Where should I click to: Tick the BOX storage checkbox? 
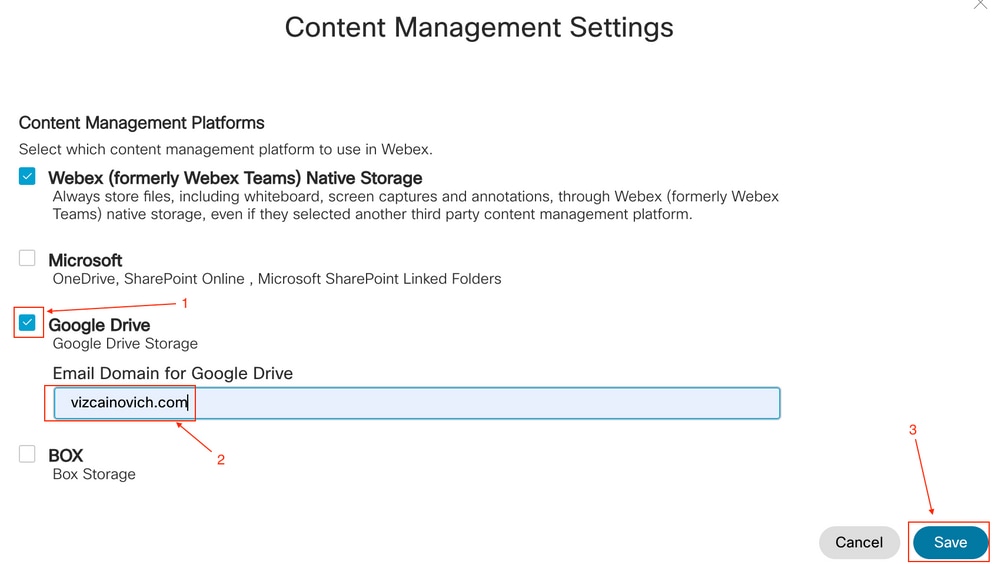[27, 454]
